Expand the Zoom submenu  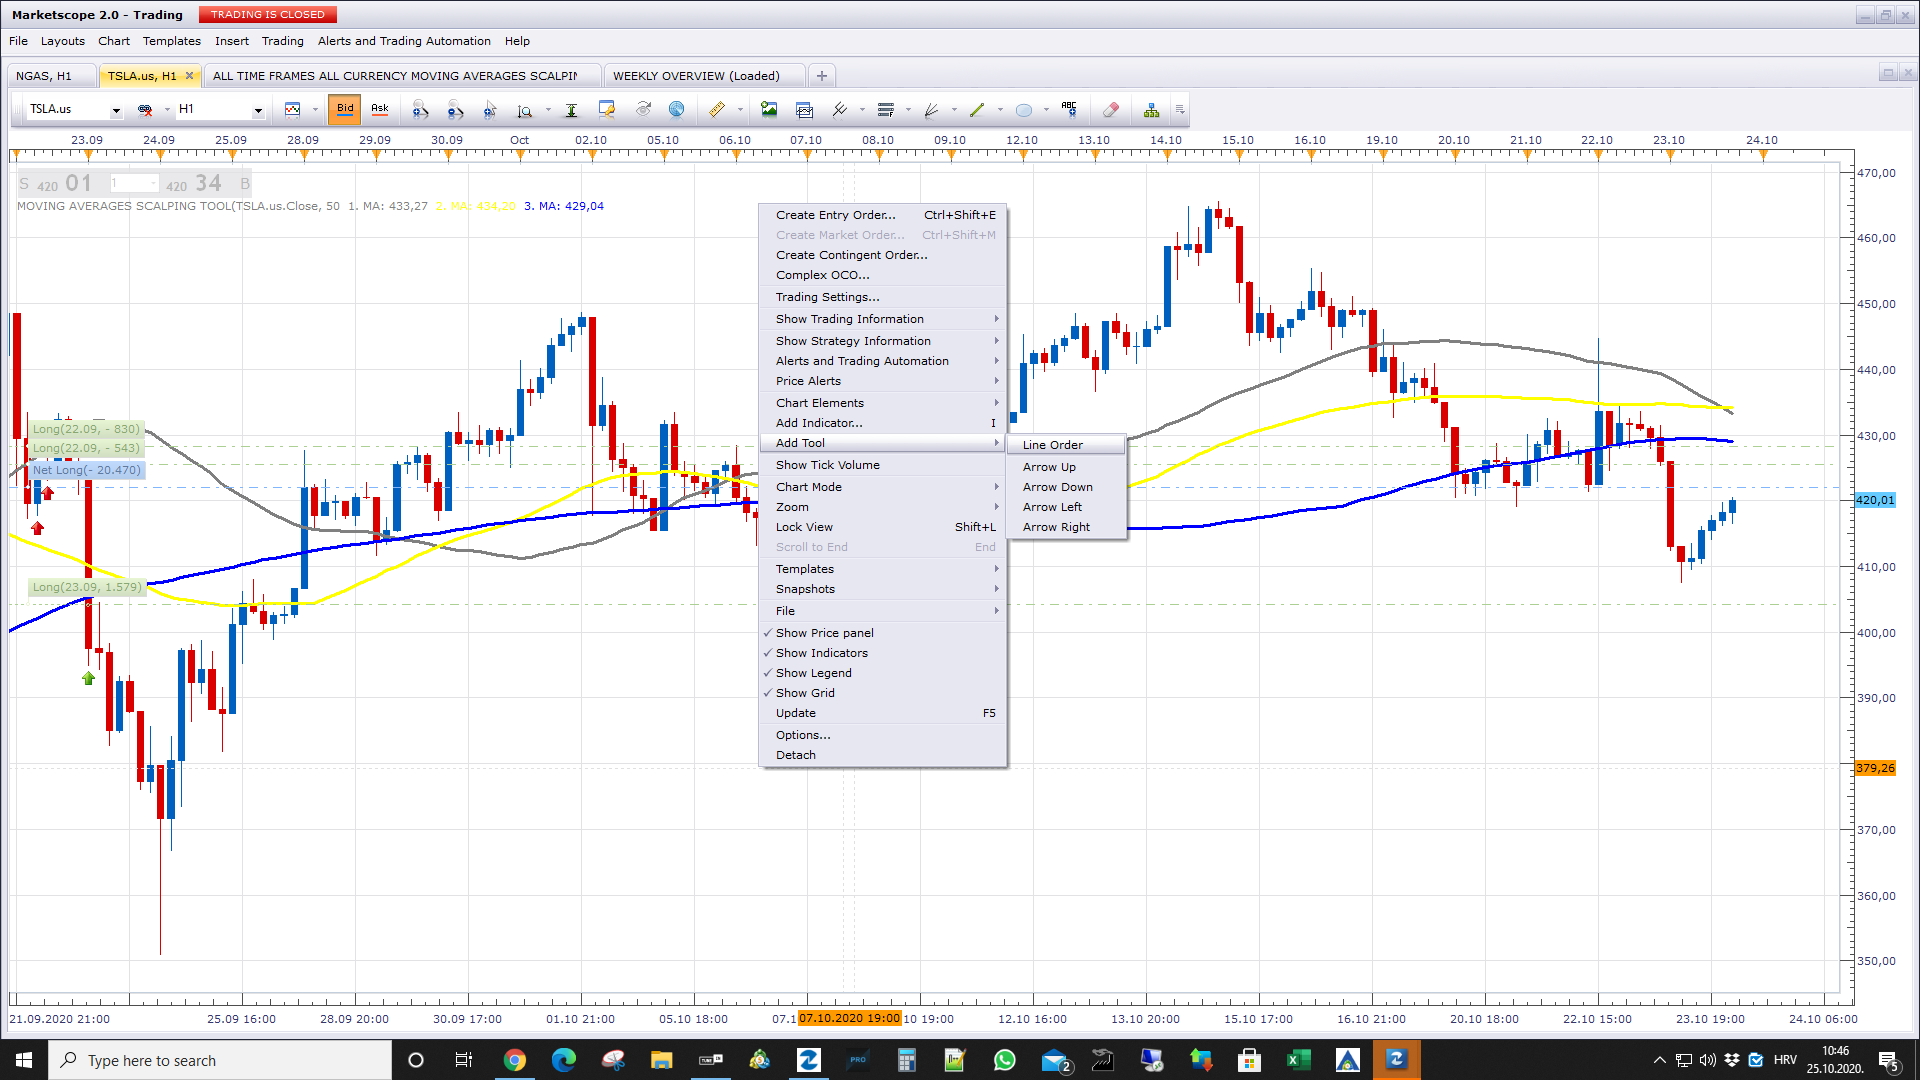[x=883, y=507]
